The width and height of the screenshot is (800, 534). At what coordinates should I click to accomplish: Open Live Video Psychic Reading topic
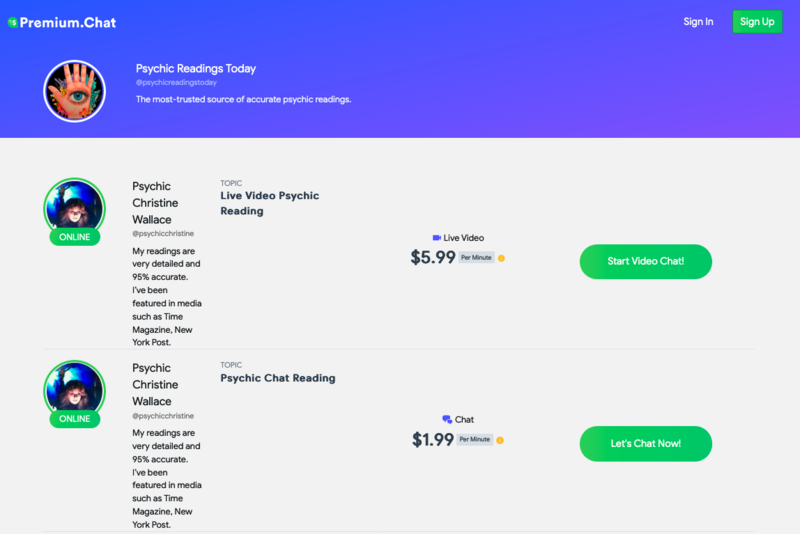269,203
